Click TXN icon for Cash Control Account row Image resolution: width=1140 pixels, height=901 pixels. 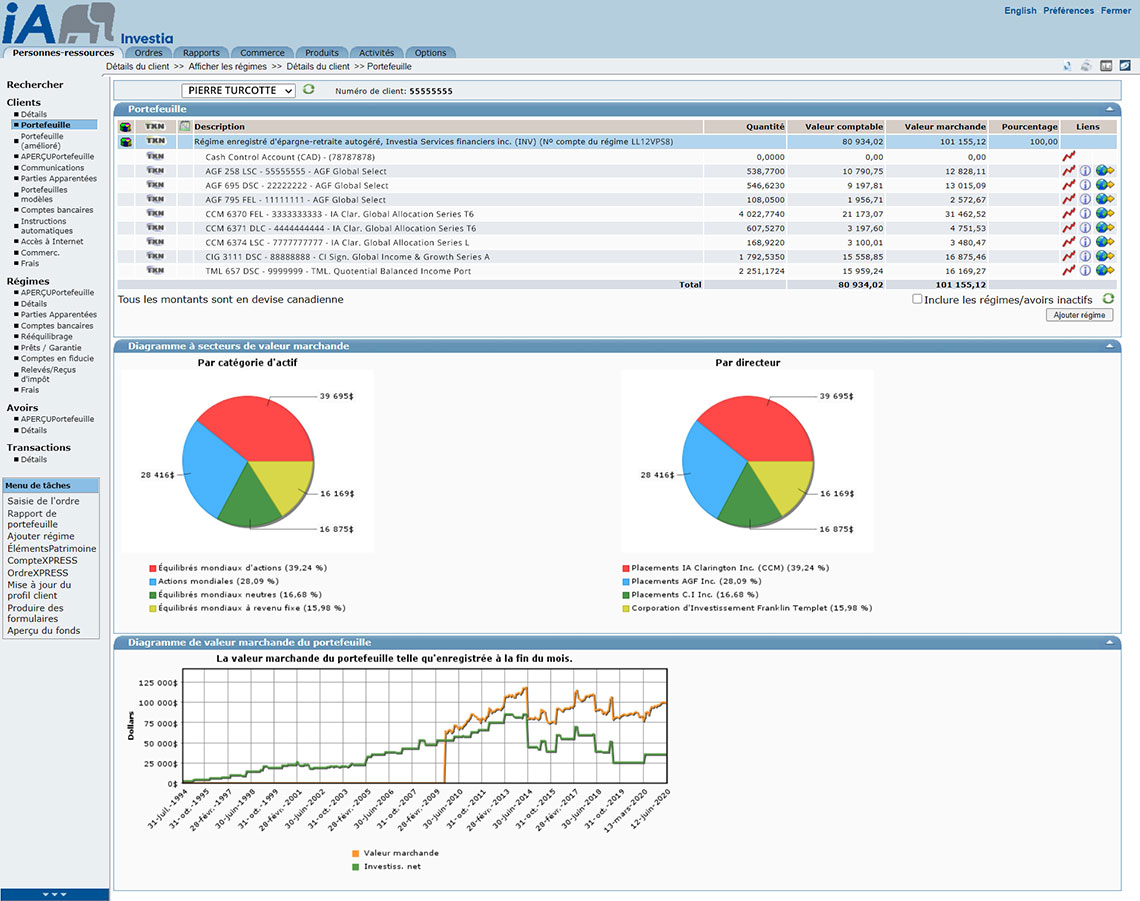click(156, 156)
